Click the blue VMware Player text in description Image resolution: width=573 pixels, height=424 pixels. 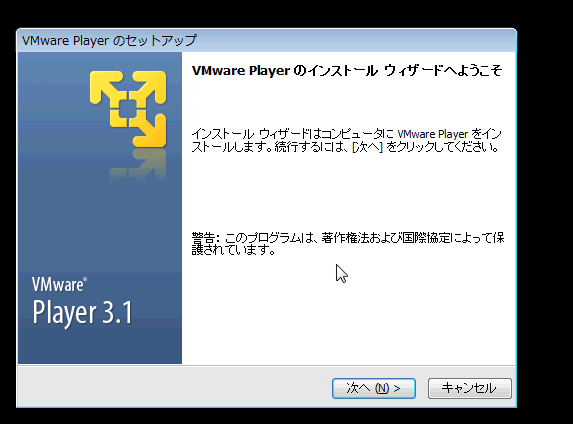click(433, 134)
